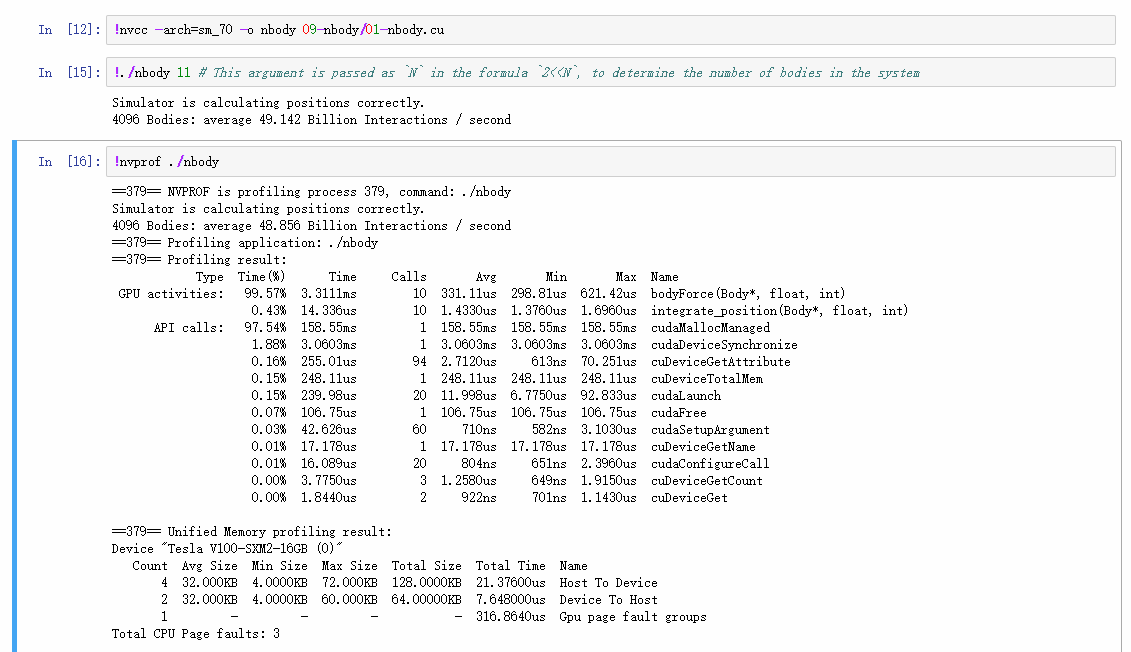The image size is (1131, 652).
Task: Click the 128.0000KB total size value
Action: pyautogui.click(x=426, y=583)
